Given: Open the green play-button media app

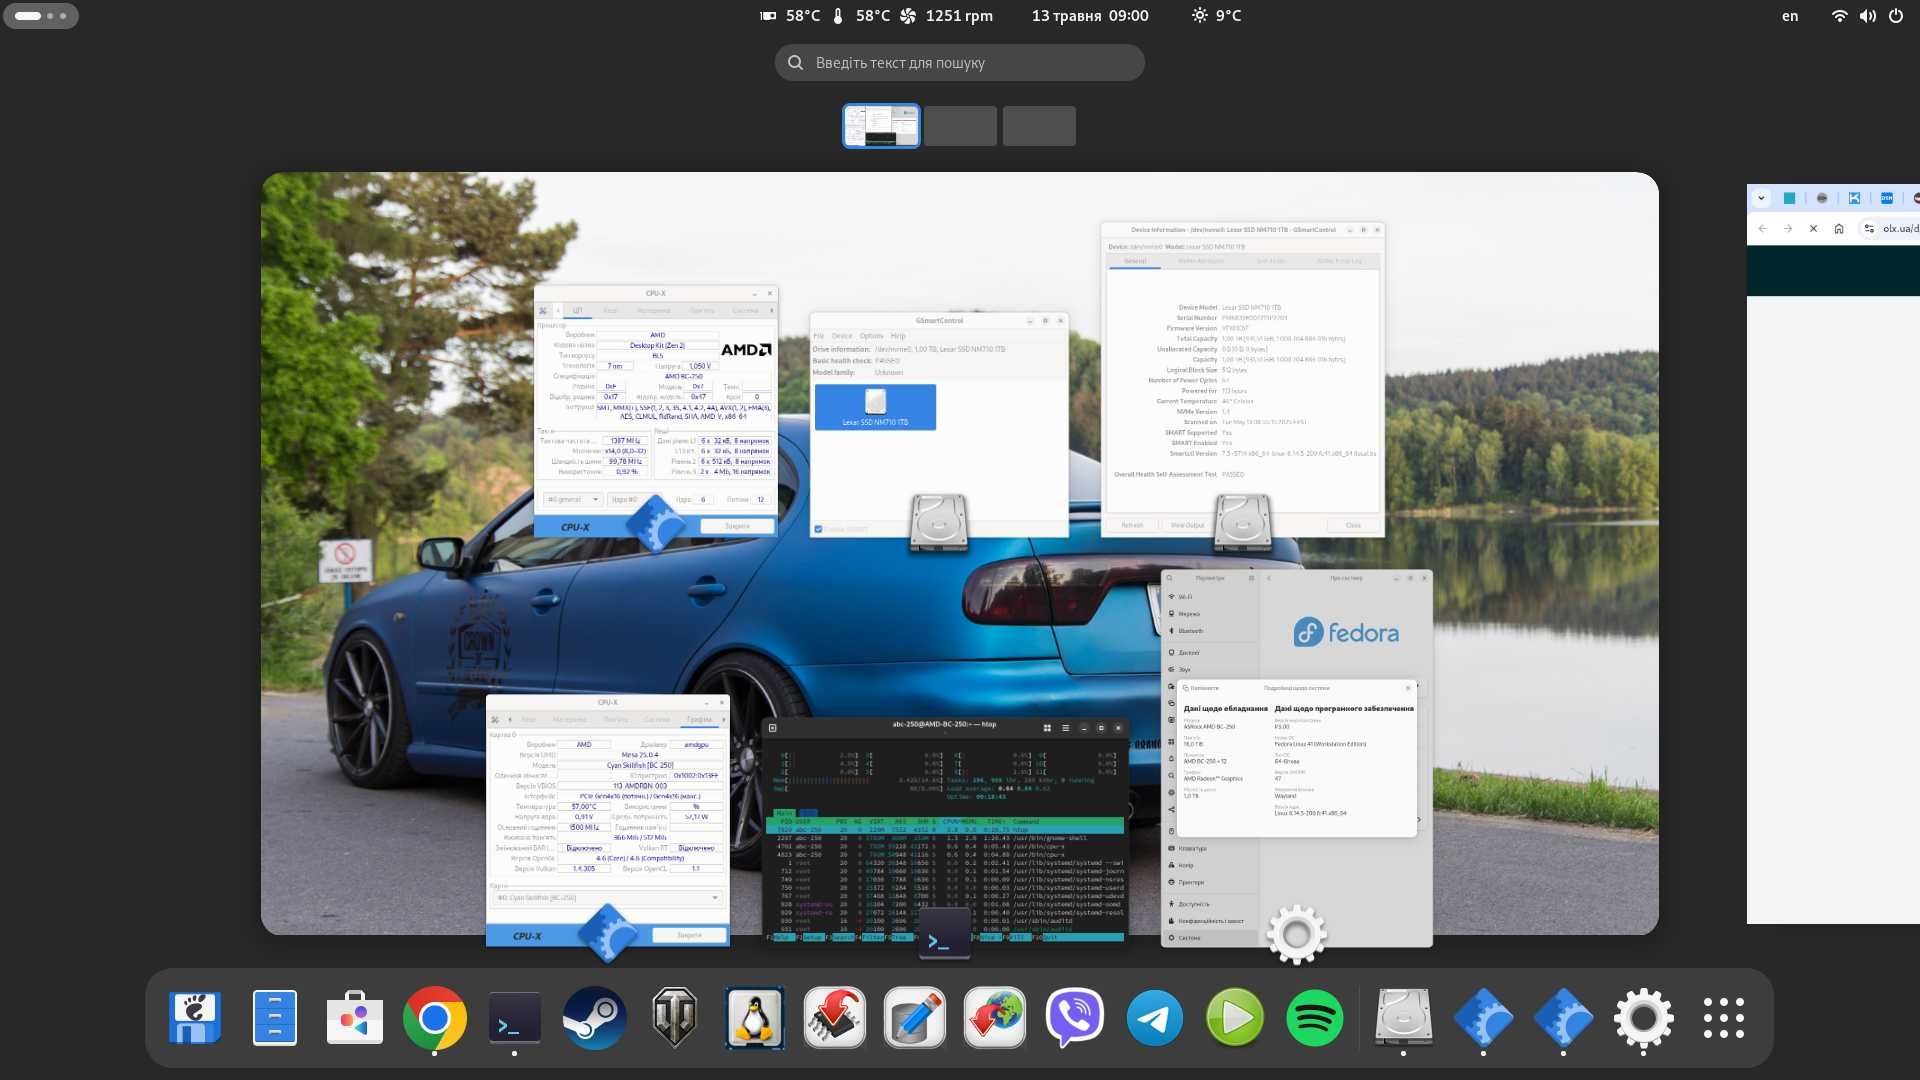Looking at the screenshot, I should click(x=1235, y=1018).
